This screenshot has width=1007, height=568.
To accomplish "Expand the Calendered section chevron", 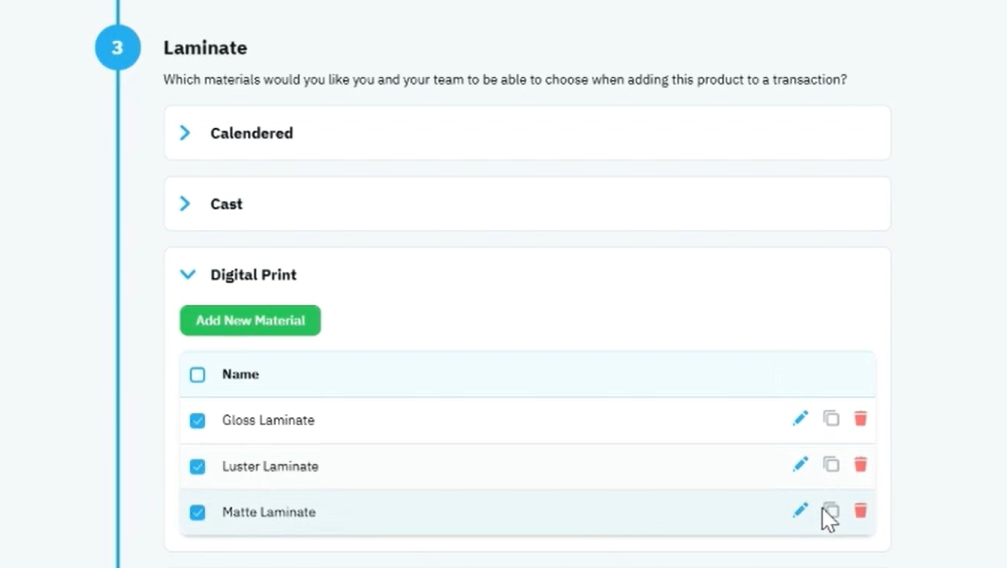I will (x=185, y=133).
